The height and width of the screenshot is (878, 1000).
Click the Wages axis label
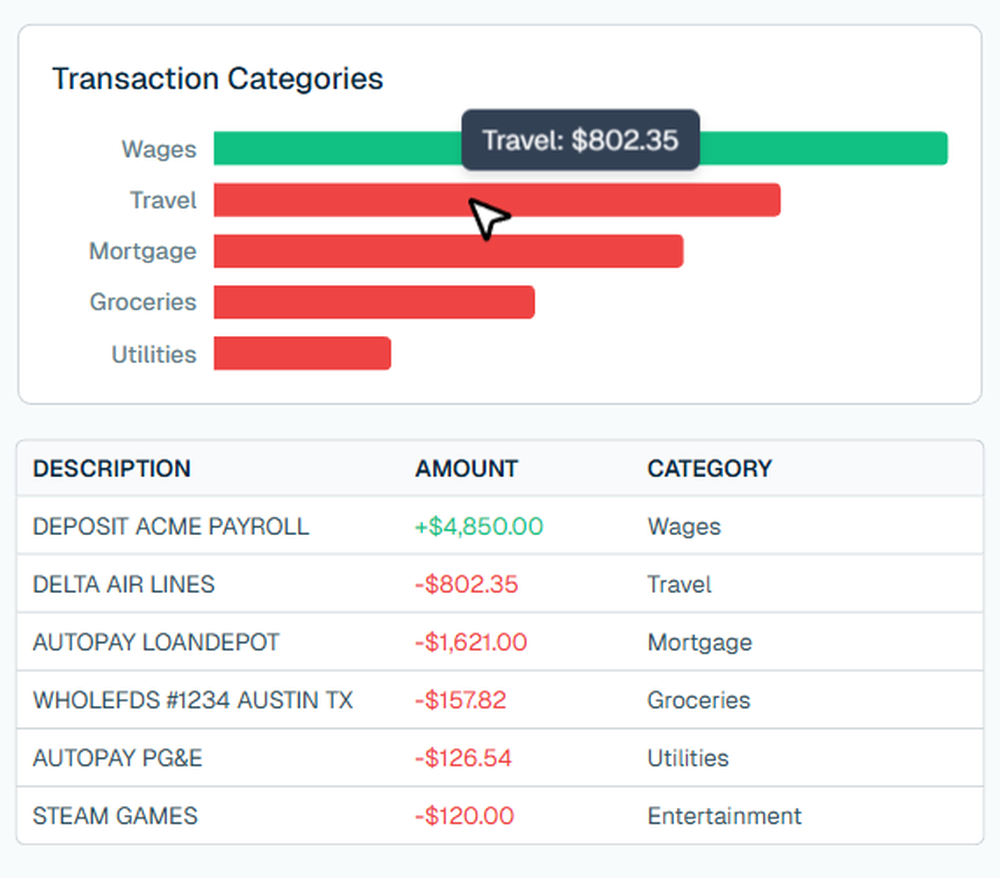[158, 148]
